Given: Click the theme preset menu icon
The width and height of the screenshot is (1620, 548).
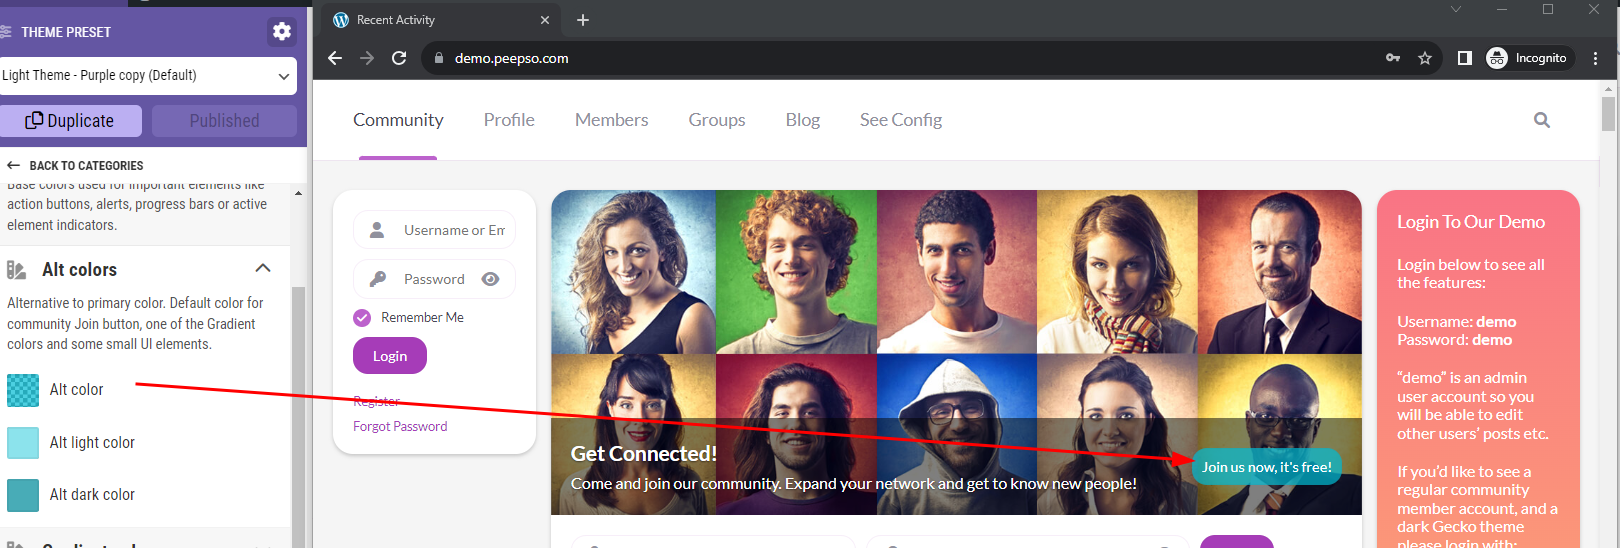Looking at the screenshot, I should pyautogui.click(x=6, y=32).
